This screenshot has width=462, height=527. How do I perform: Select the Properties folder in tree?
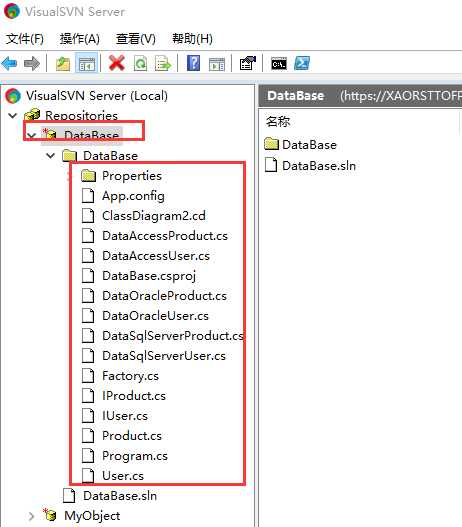[x=132, y=176]
